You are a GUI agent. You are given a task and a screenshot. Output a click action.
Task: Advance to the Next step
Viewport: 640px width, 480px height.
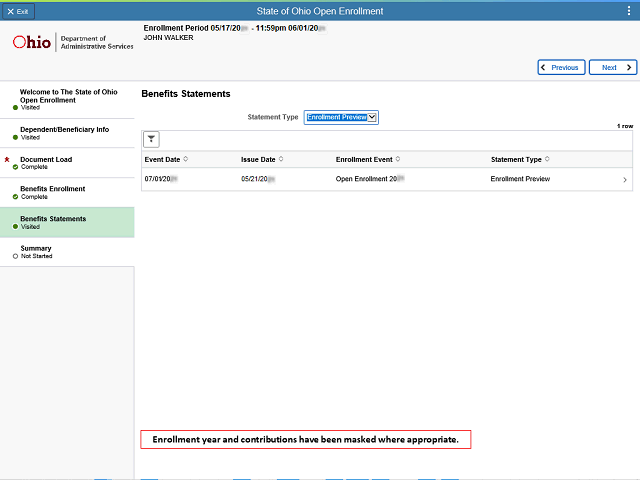pos(613,67)
